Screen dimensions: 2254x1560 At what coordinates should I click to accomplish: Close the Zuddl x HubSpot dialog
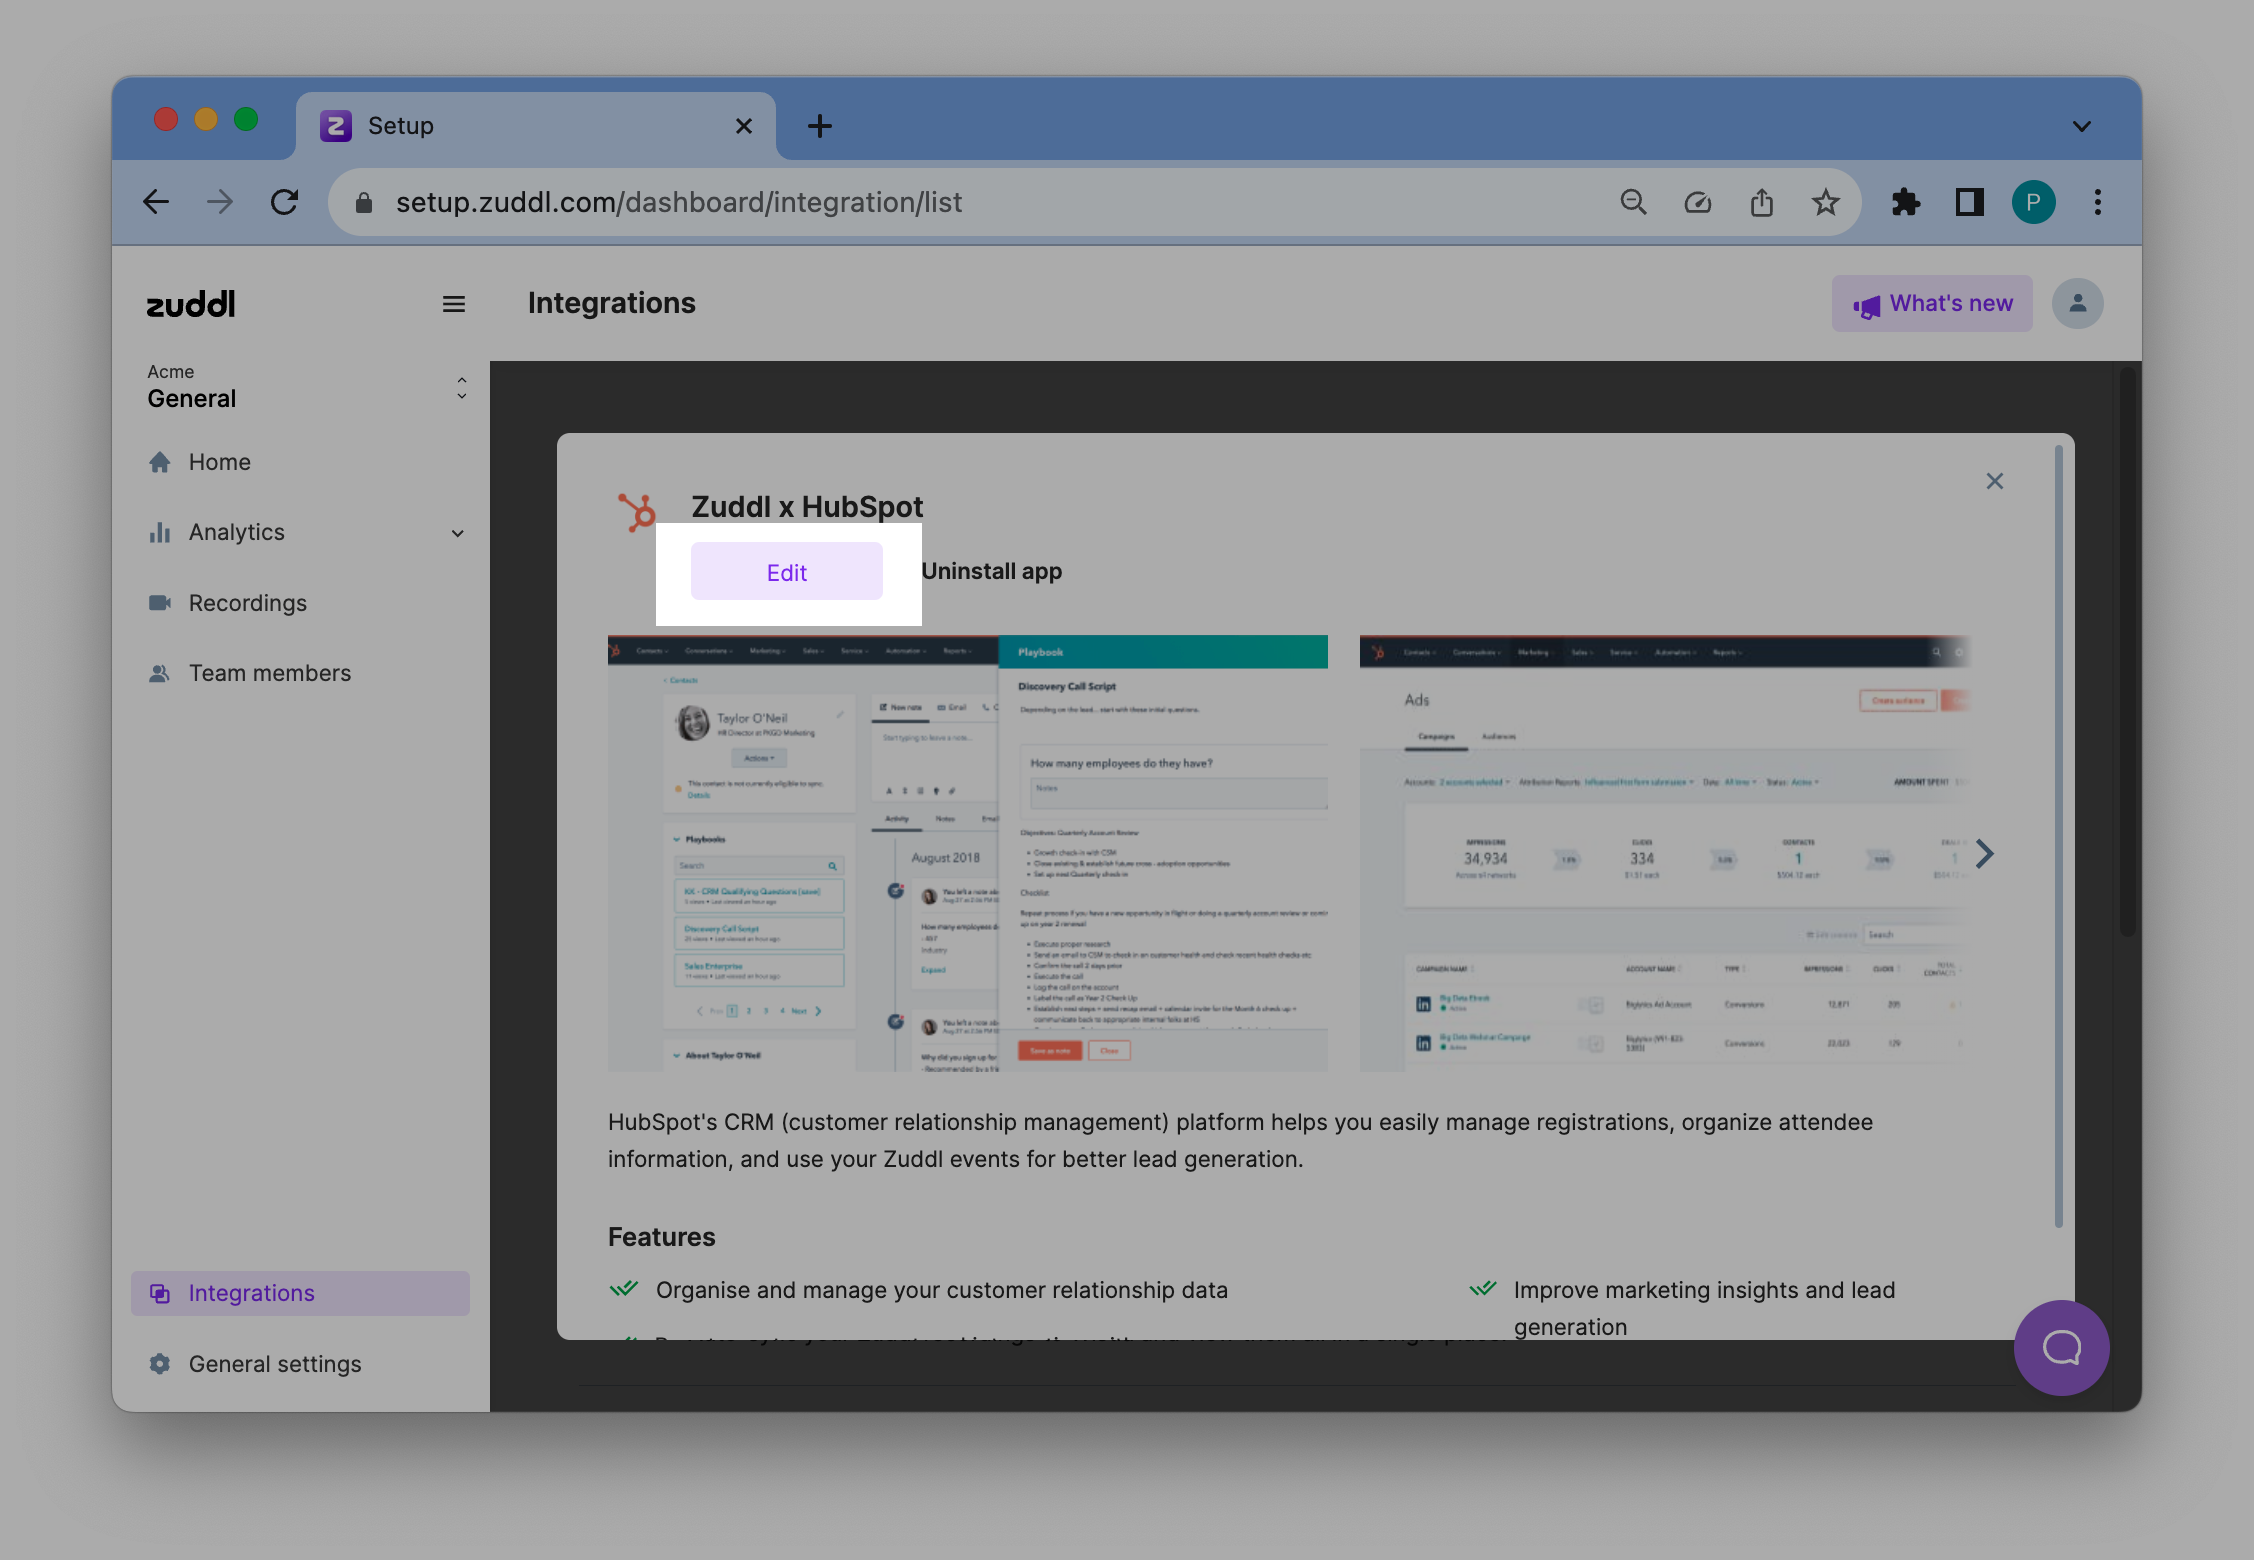[x=1994, y=481]
